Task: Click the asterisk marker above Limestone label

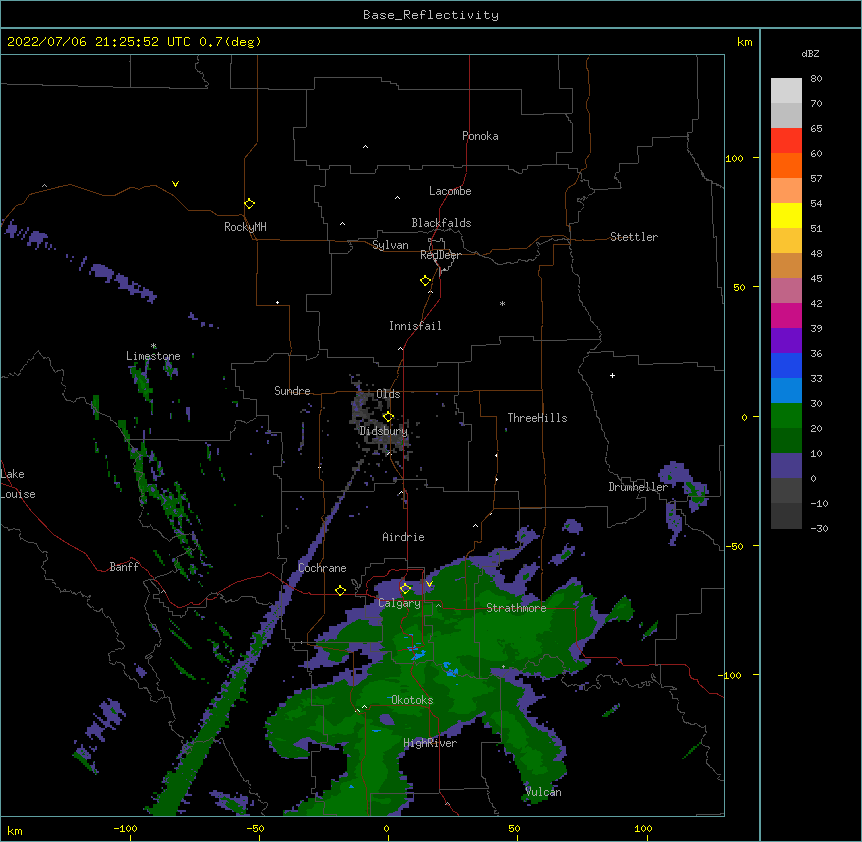Action: tap(154, 346)
